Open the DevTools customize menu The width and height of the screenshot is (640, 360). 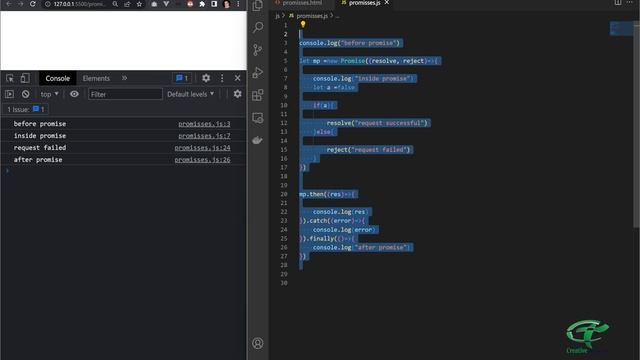click(x=222, y=78)
